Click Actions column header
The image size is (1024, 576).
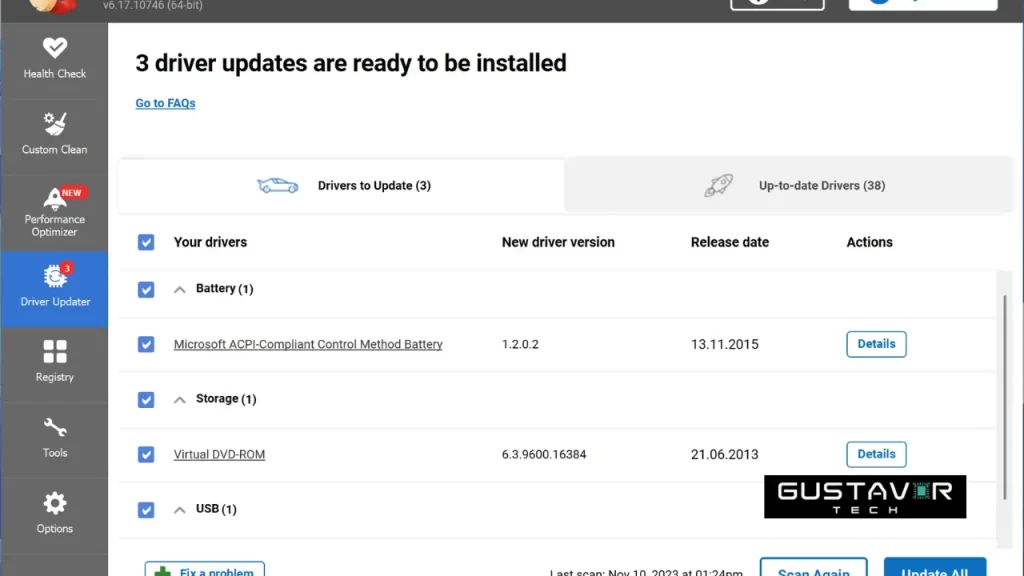[x=869, y=242]
